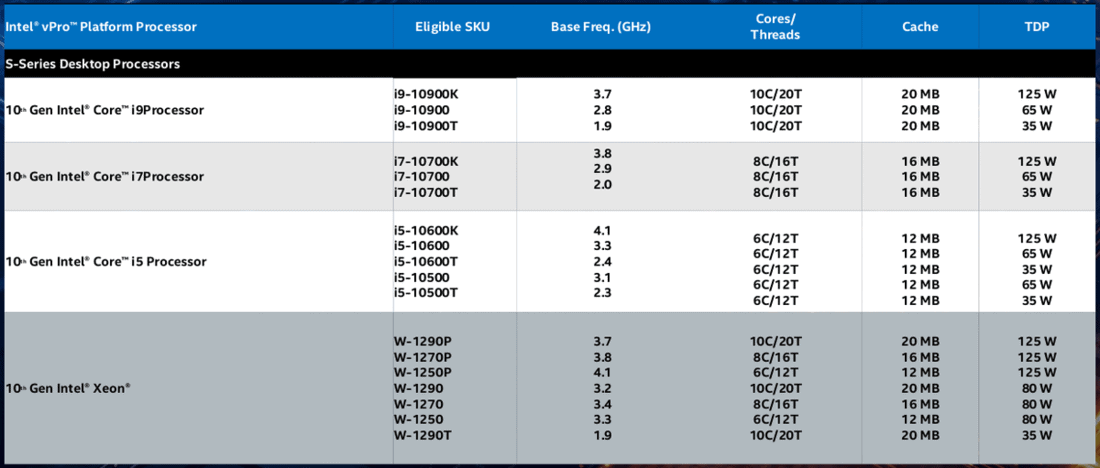Screen dimensions: 1100x468
Task: Click the 12 MB cache for W-1250P
Action: (920, 372)
